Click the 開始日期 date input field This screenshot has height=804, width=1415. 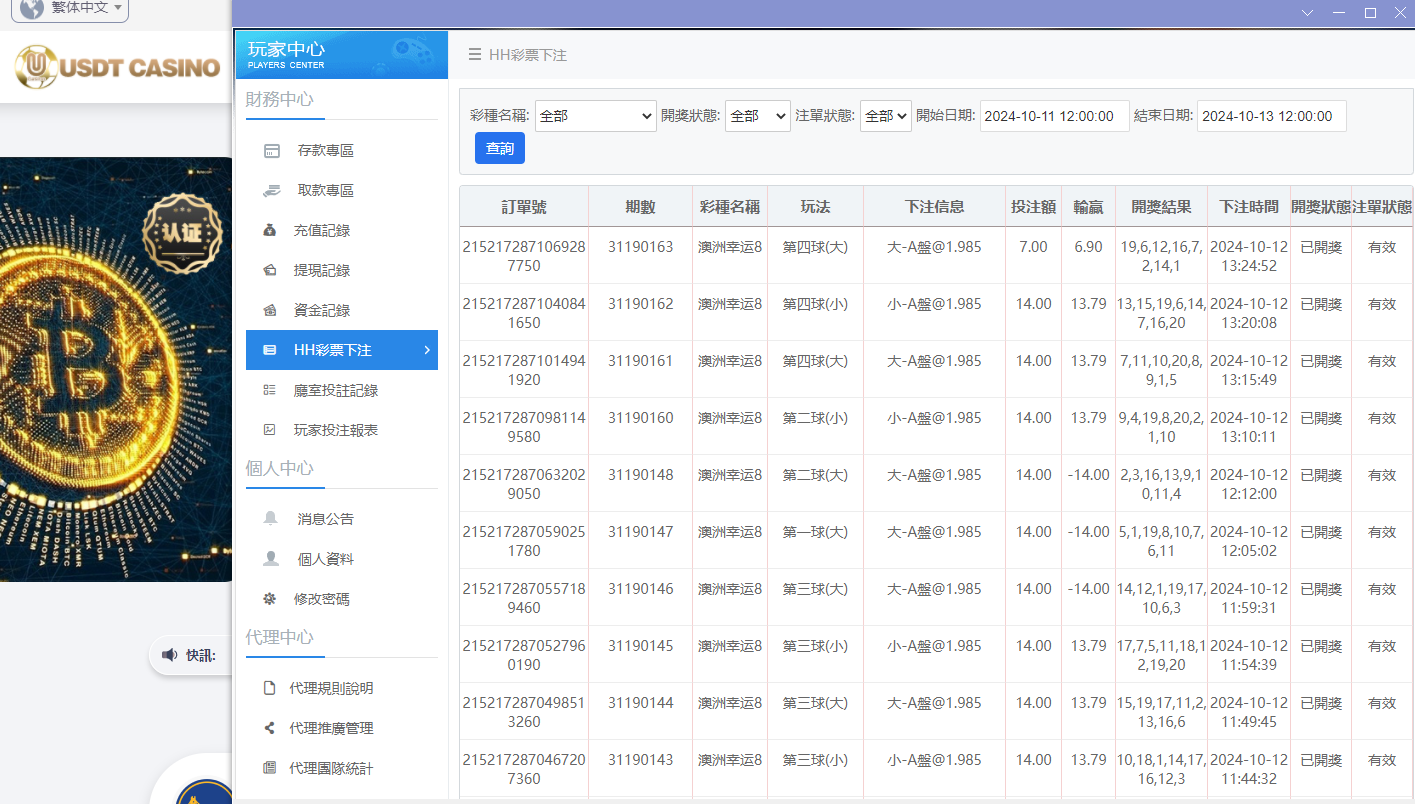pyautogui.click(x=1054, y=116)
